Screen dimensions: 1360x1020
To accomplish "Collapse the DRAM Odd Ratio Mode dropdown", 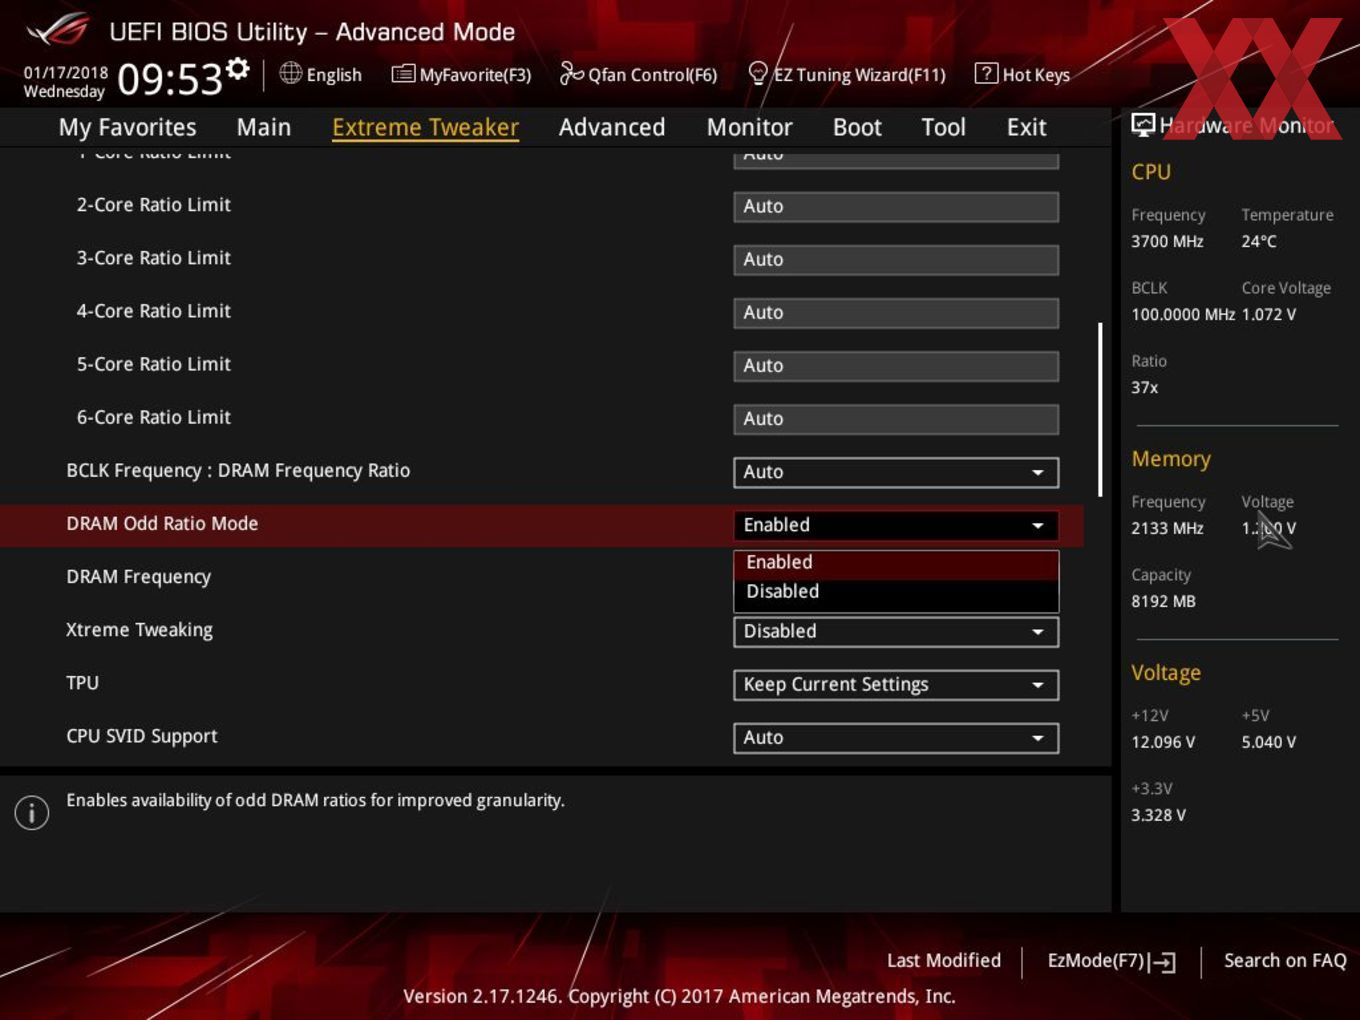I will (x=896, y=525).
